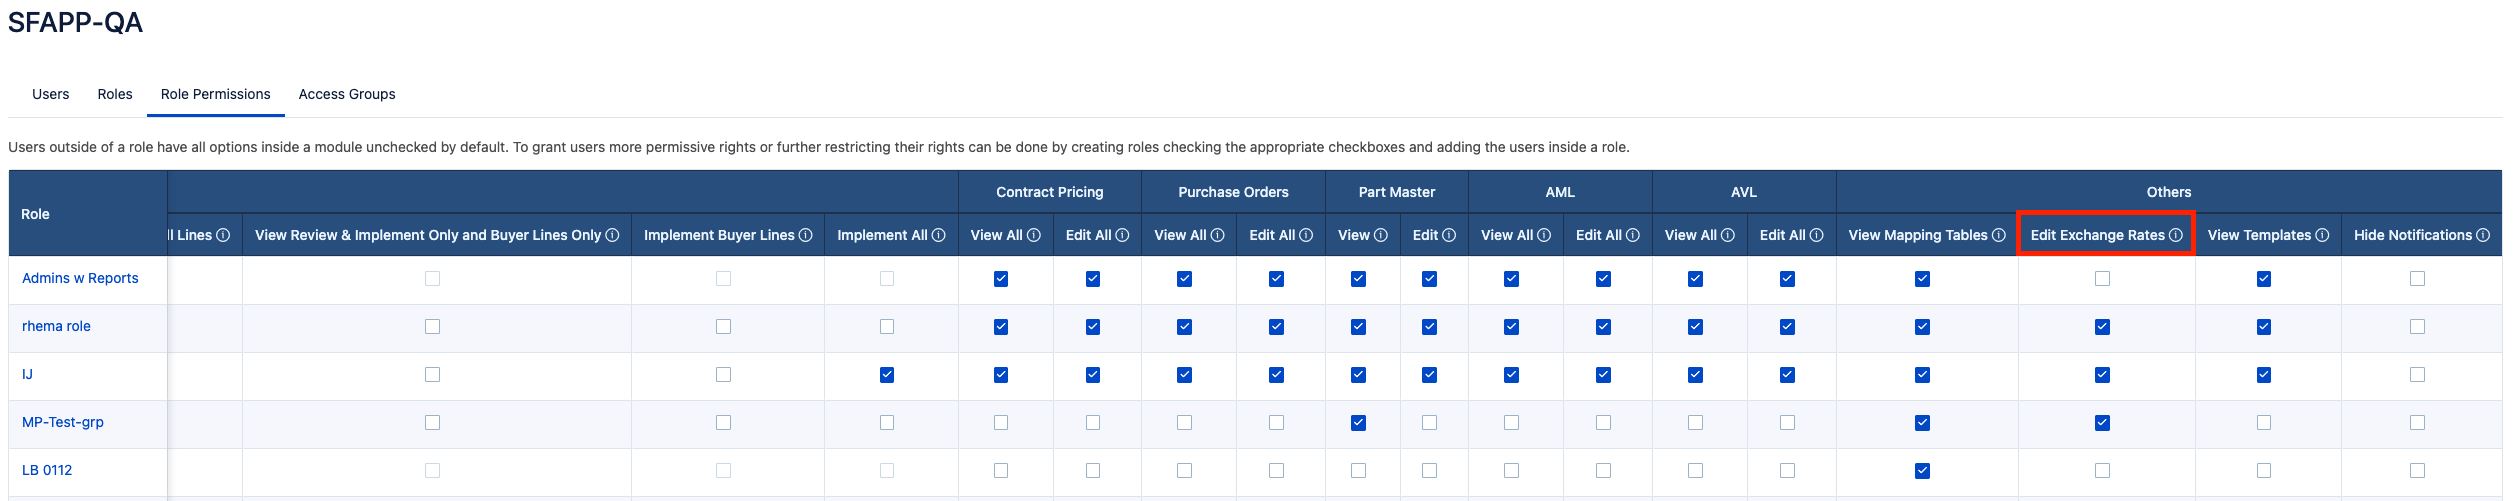Screen dimensions: 2513x501
Task: Switch to the Users tab
Action: point(51,94)
